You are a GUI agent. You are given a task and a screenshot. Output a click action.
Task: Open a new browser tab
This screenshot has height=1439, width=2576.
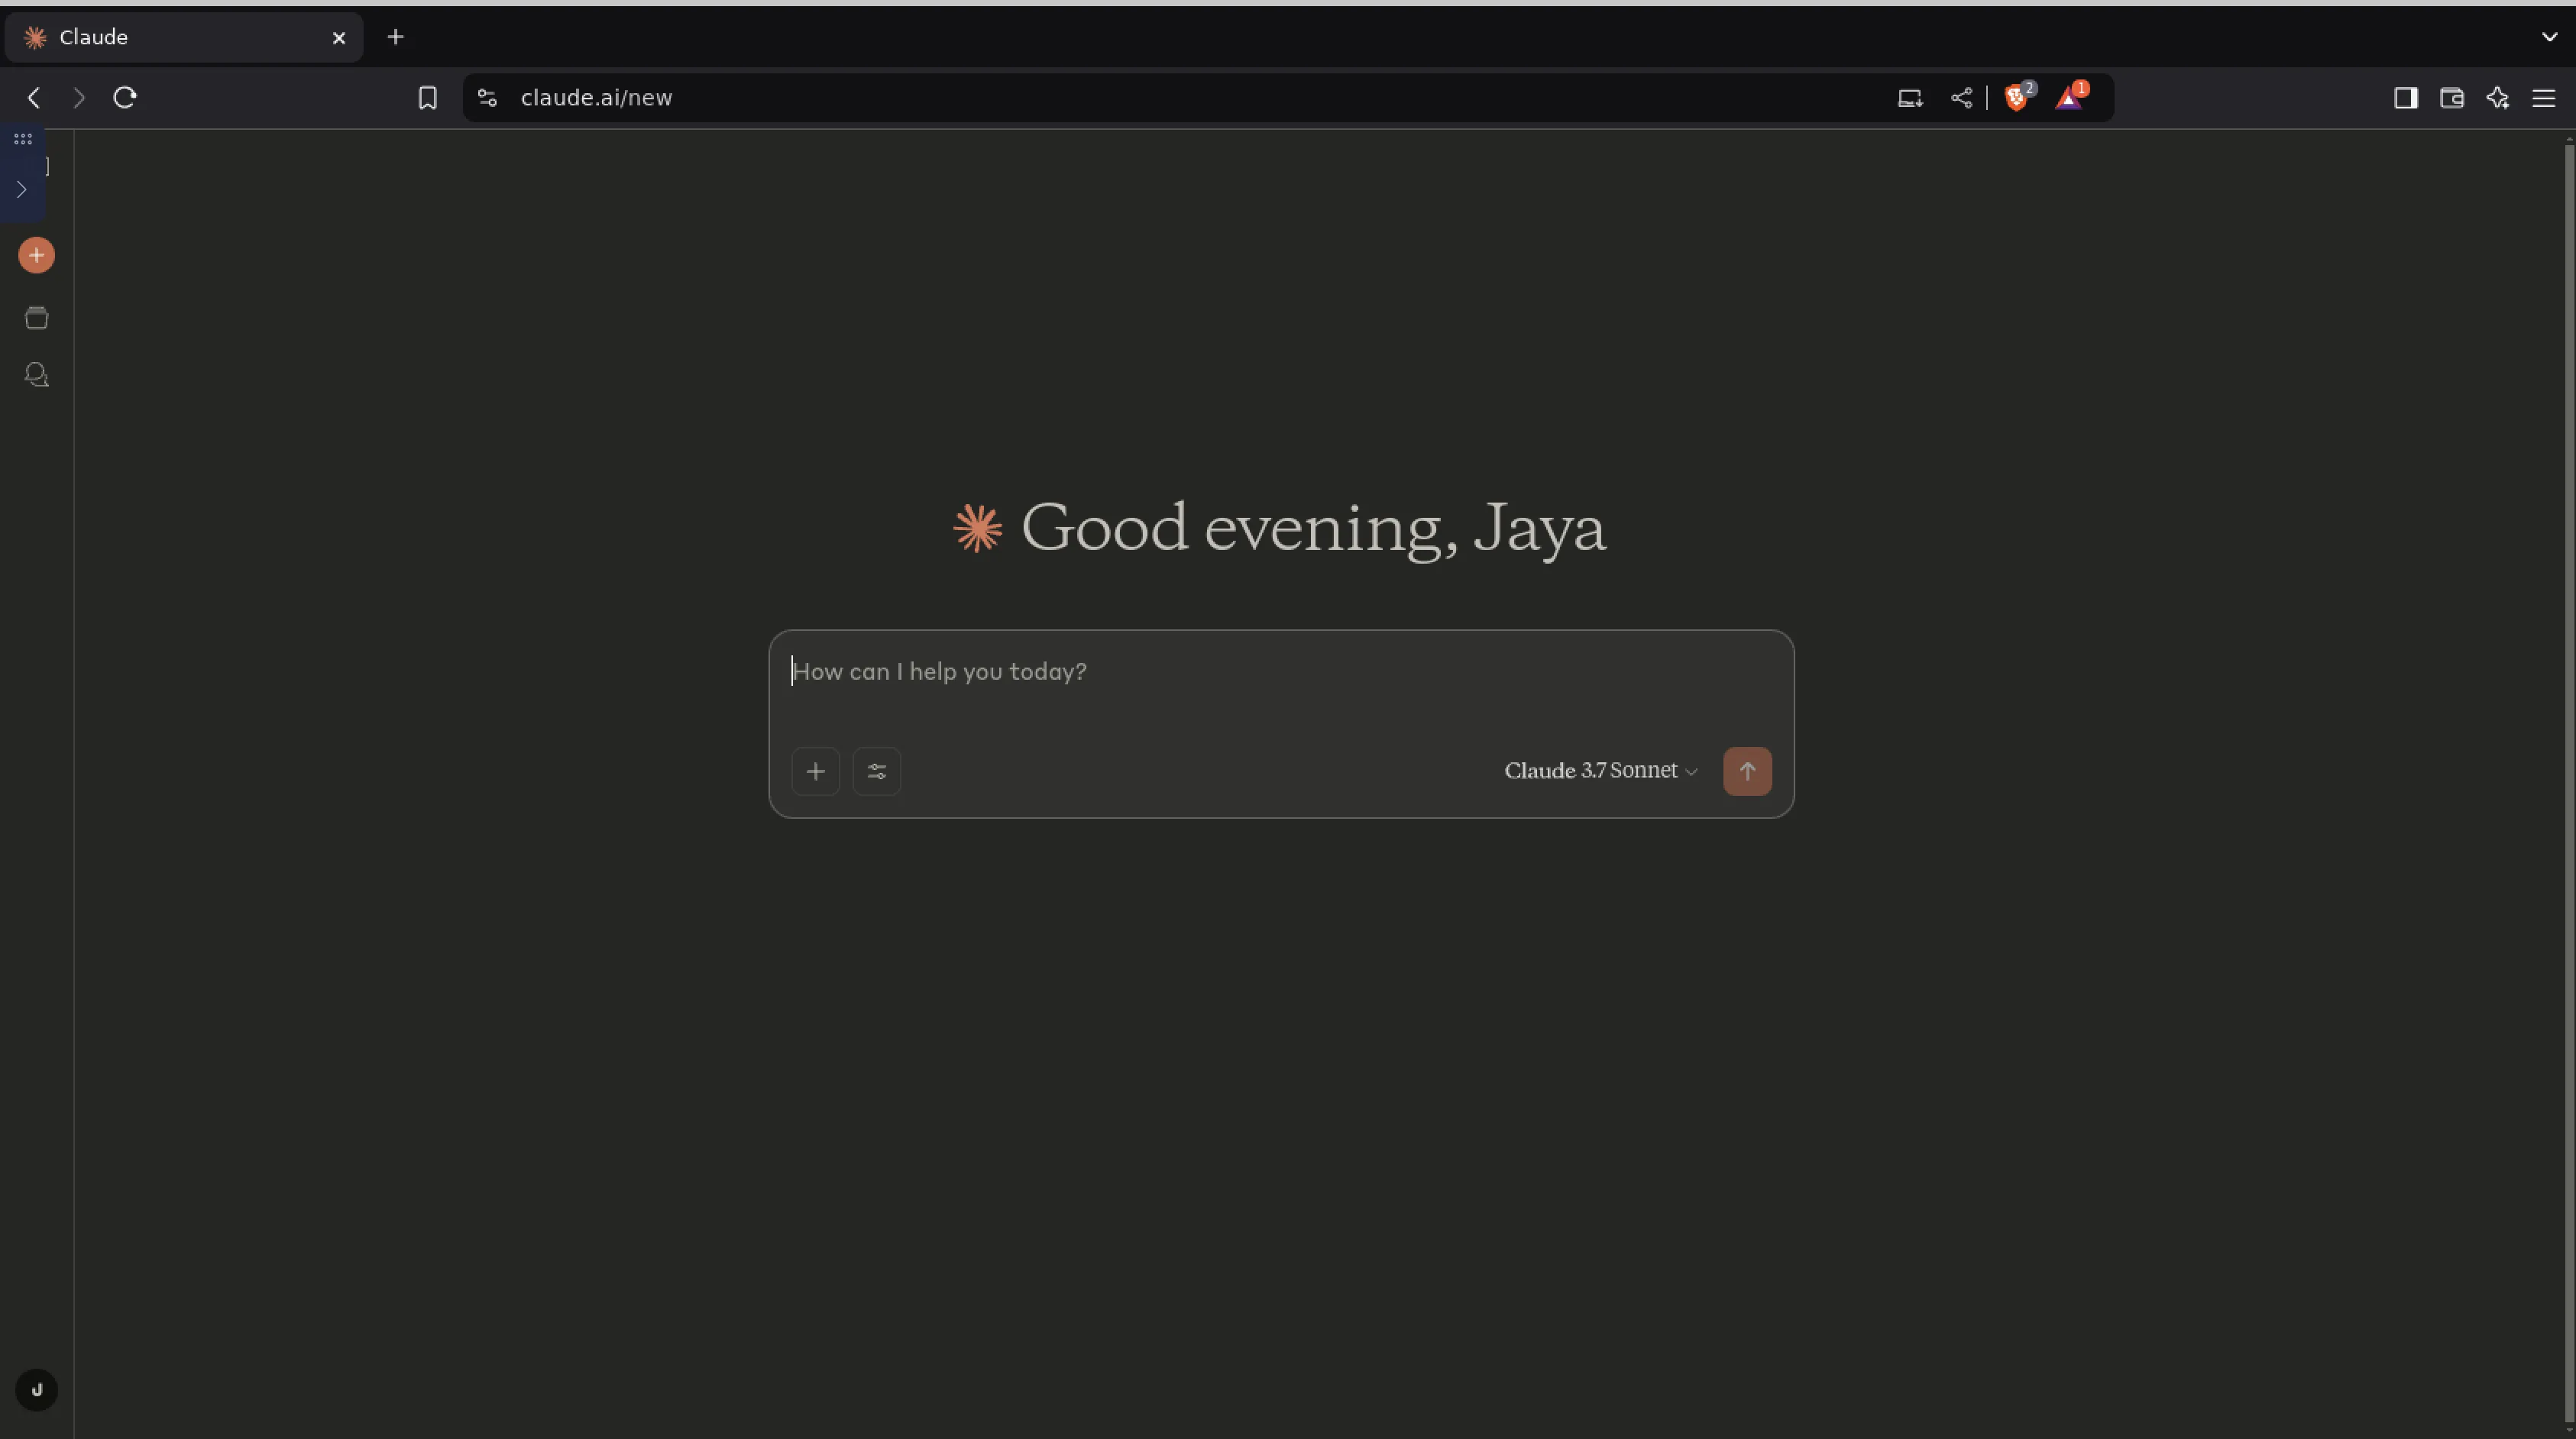point(396,37)
